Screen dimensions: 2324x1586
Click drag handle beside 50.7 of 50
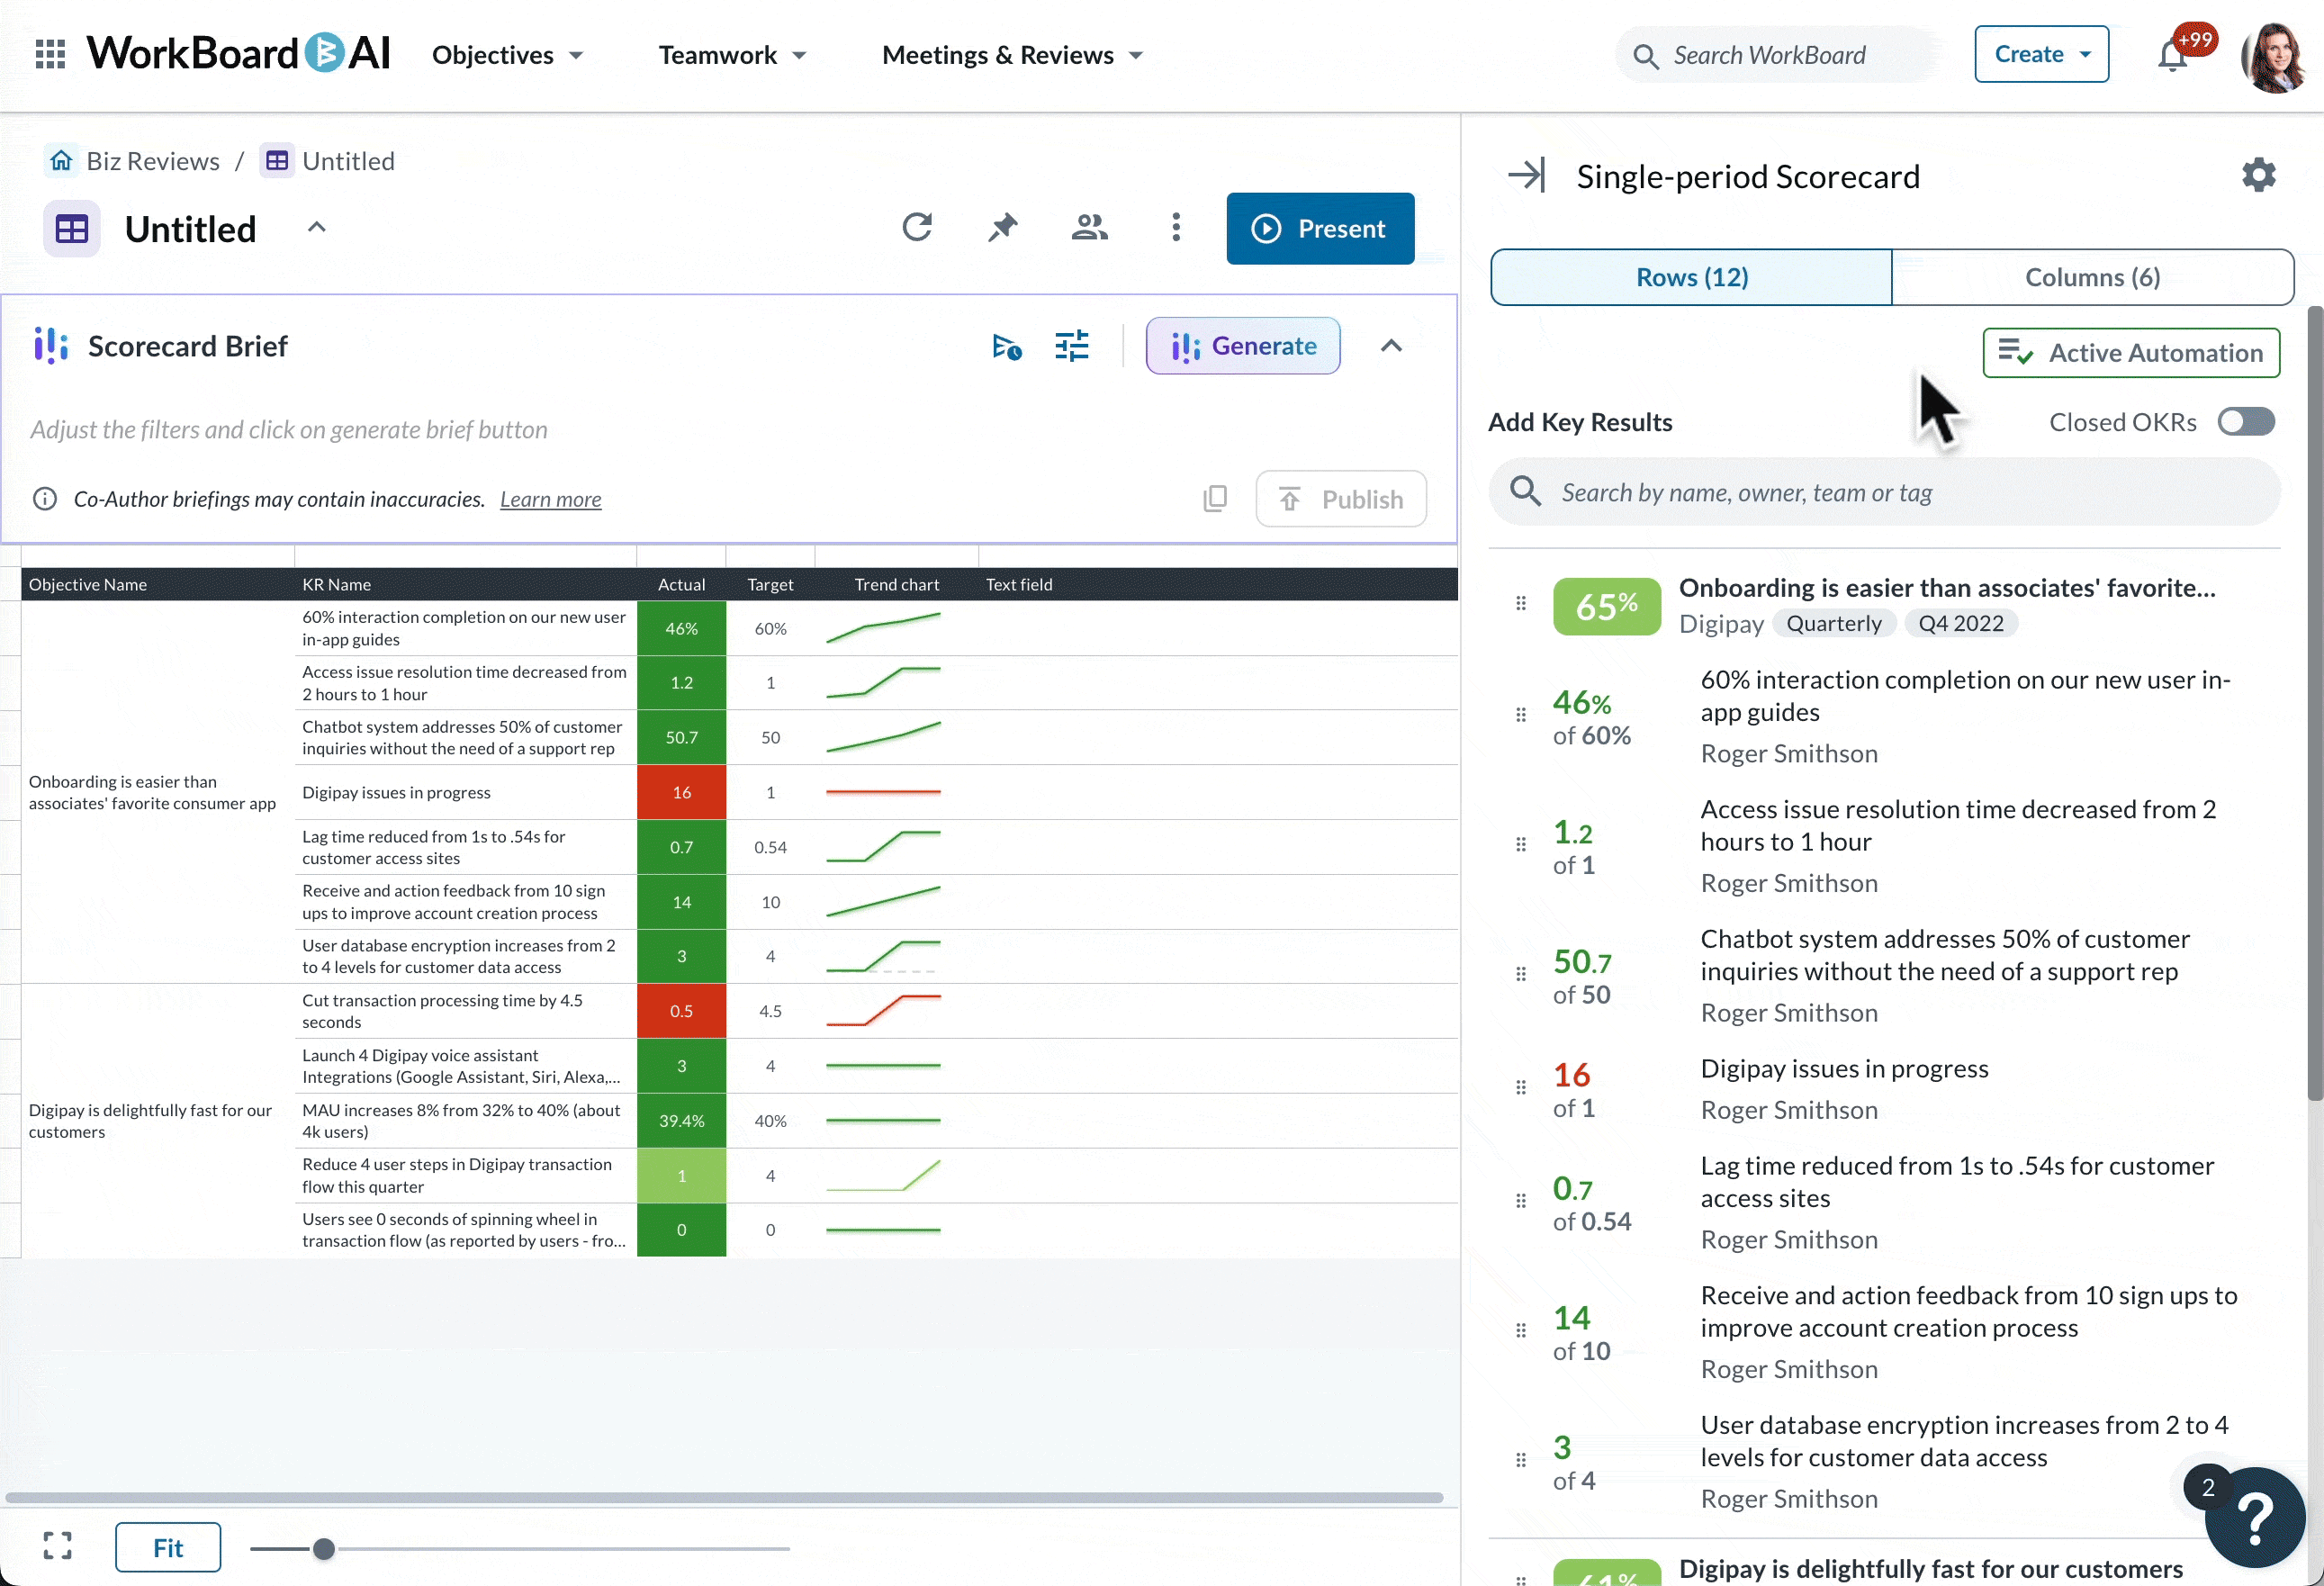pos(1521,974)
